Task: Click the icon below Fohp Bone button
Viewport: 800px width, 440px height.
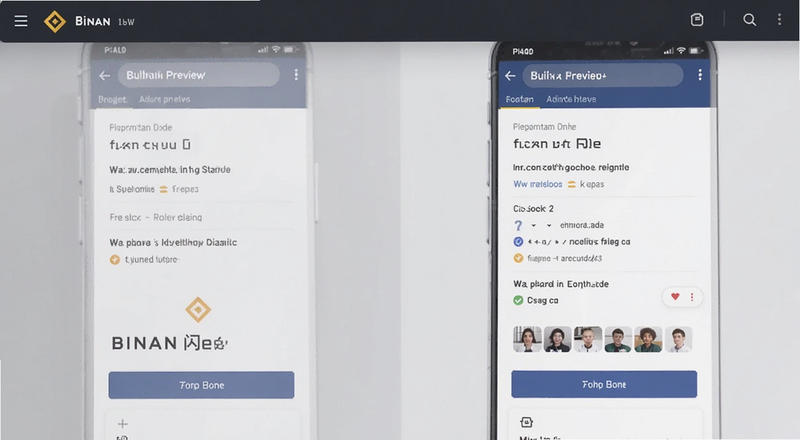Action: pyautogui.click(x=527, y=422)
